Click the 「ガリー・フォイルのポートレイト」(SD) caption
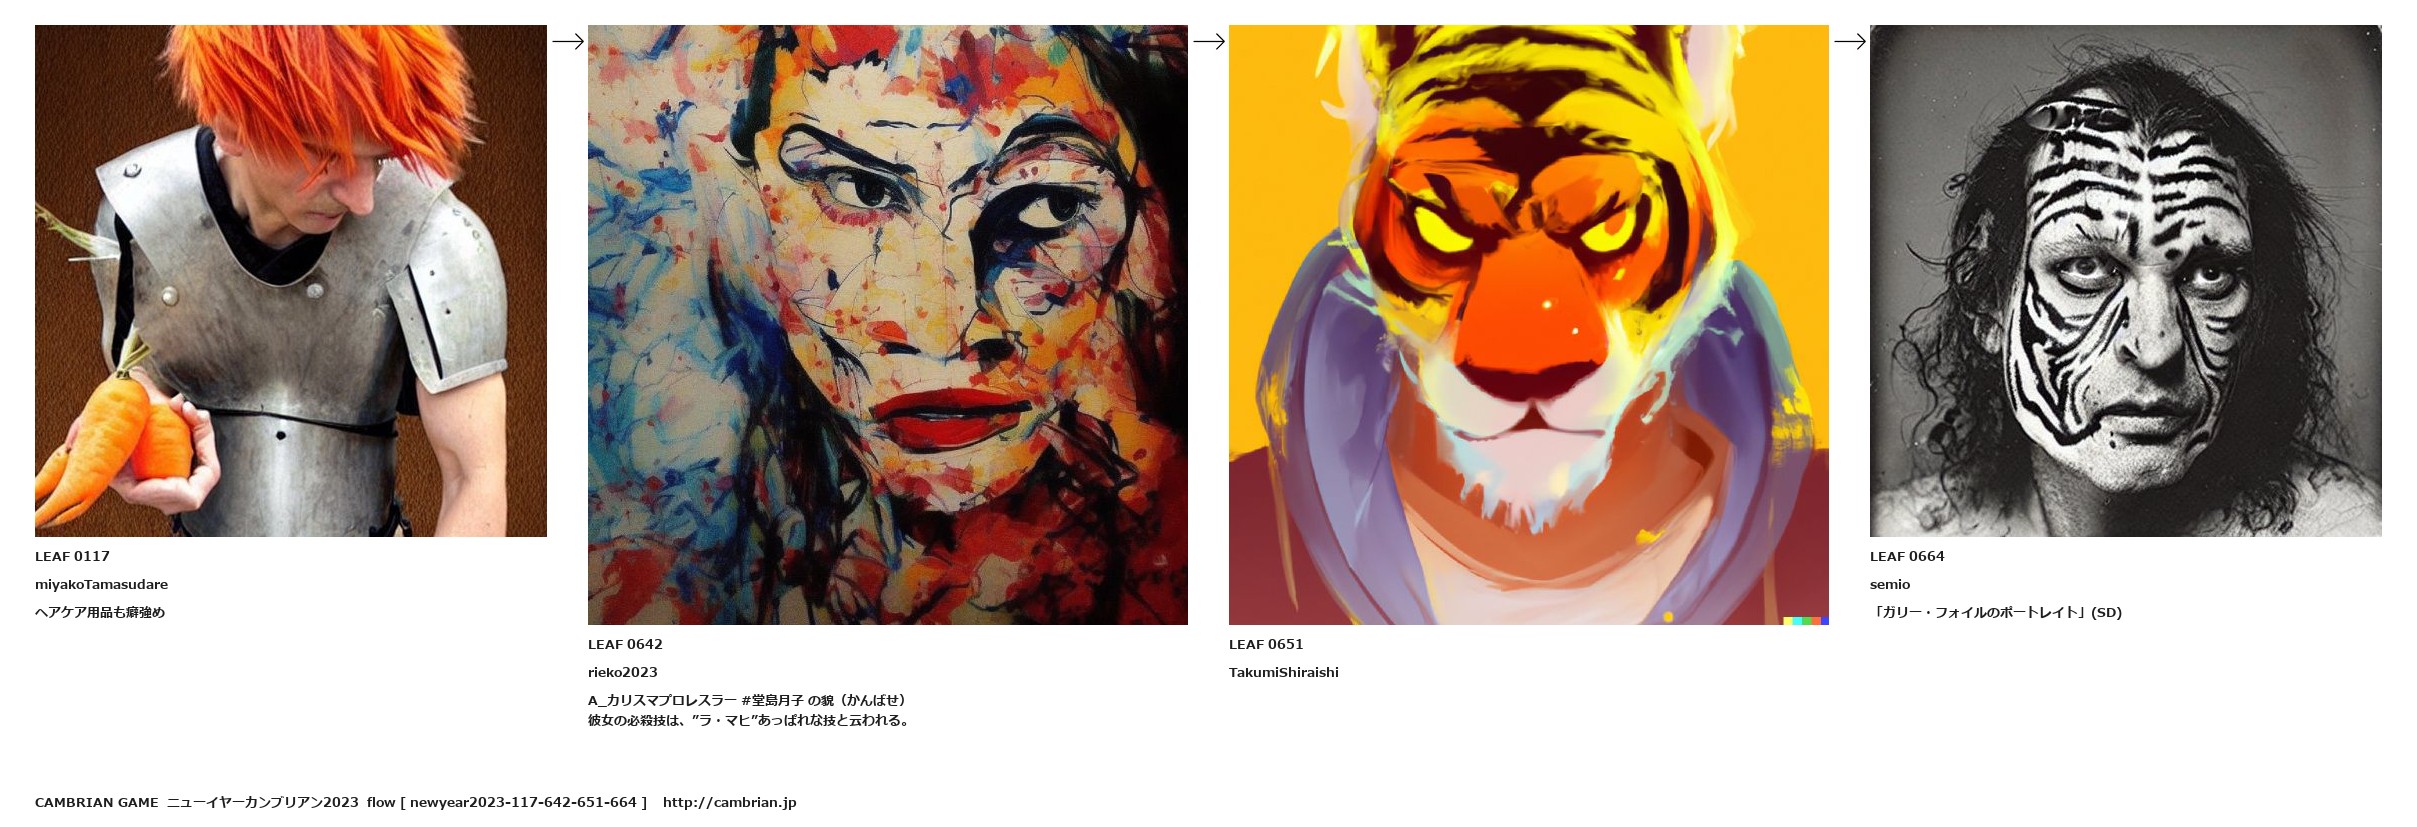 [x=1996, y=612]
